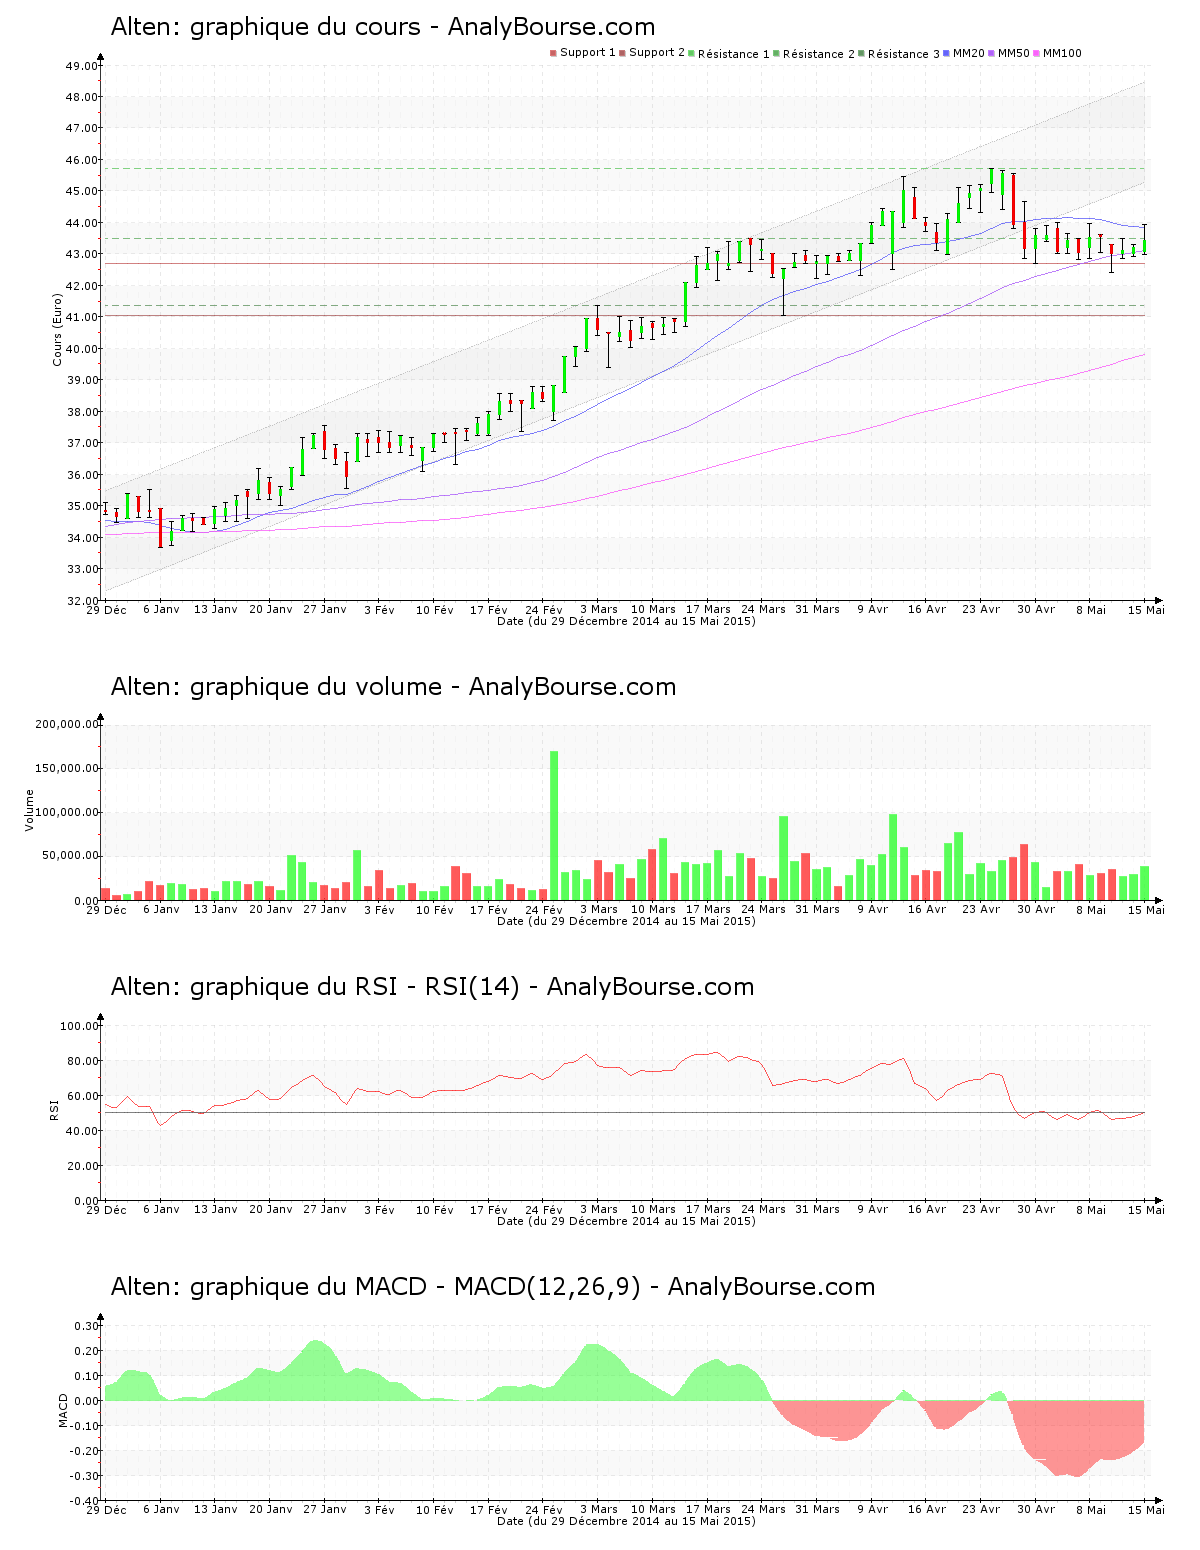This screenshot has height=1550, width=1200.
Task: Click the 'Volume' vertical axis label
Action: tap(29, 810)
